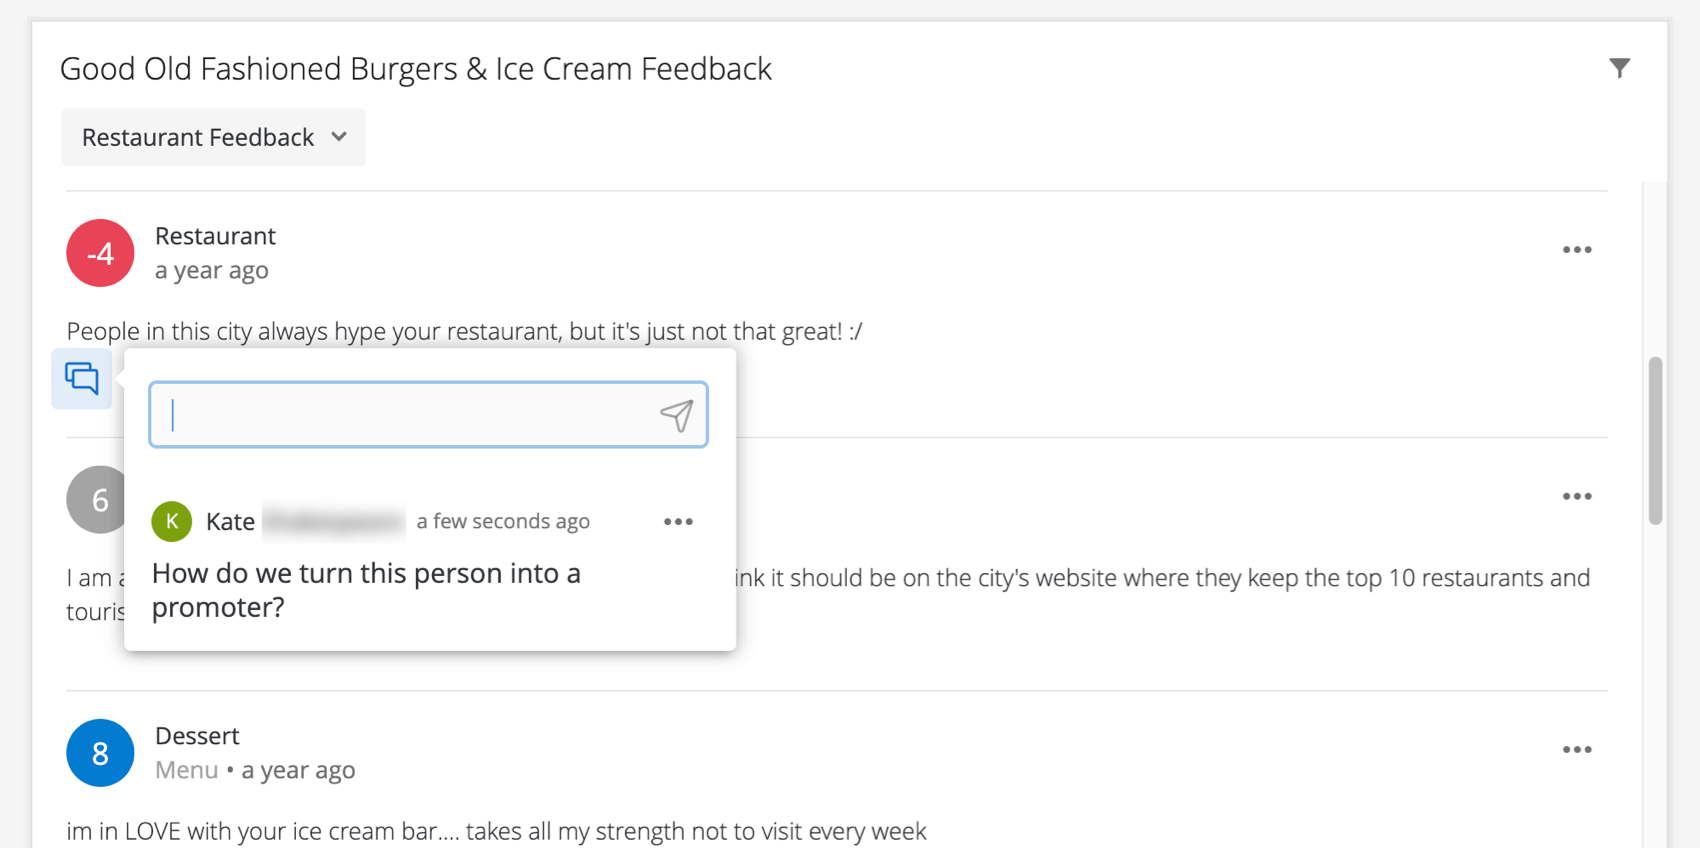The image size is (1700, 848).
Task: Expand the chevron beside Restaurant Feedback
Action: [339, 137]
